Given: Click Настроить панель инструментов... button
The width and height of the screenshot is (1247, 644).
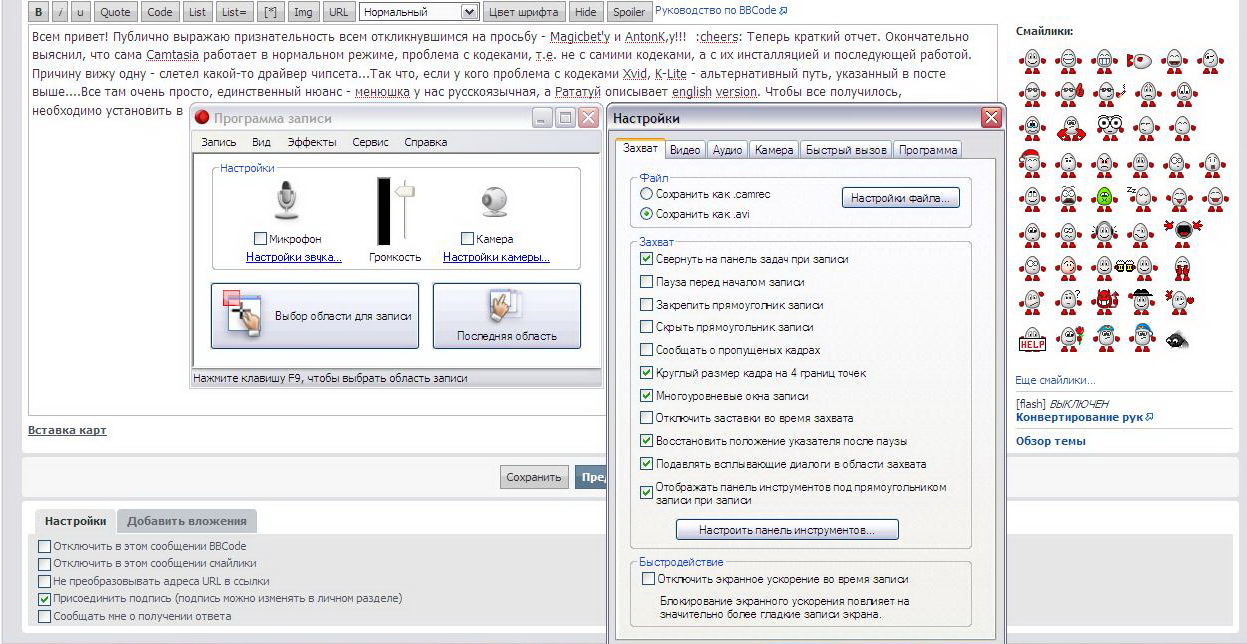Looking at the screenshot, I should coord(787,529).
